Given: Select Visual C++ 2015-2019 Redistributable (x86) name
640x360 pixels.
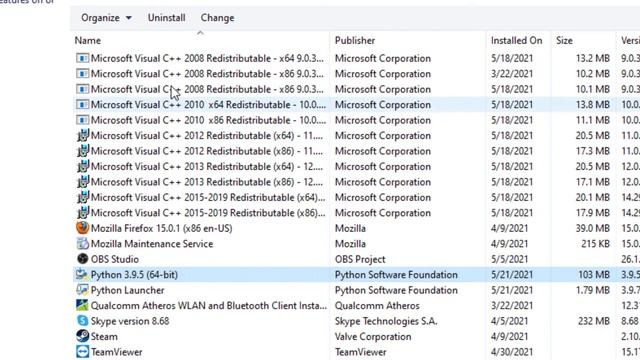Looking at the screenshot, I should [x=208, y=213].
